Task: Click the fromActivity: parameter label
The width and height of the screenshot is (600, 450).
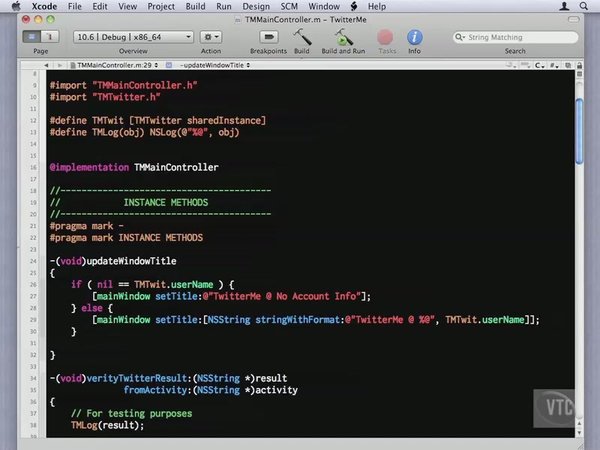Action: point(158,390)
